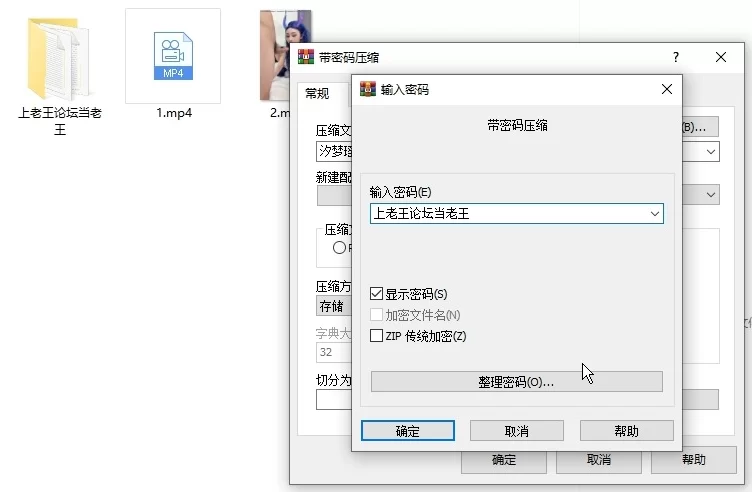This screenshot has height=492, width=752.
Task: Click into the password text field
Action: pos(505,214)
